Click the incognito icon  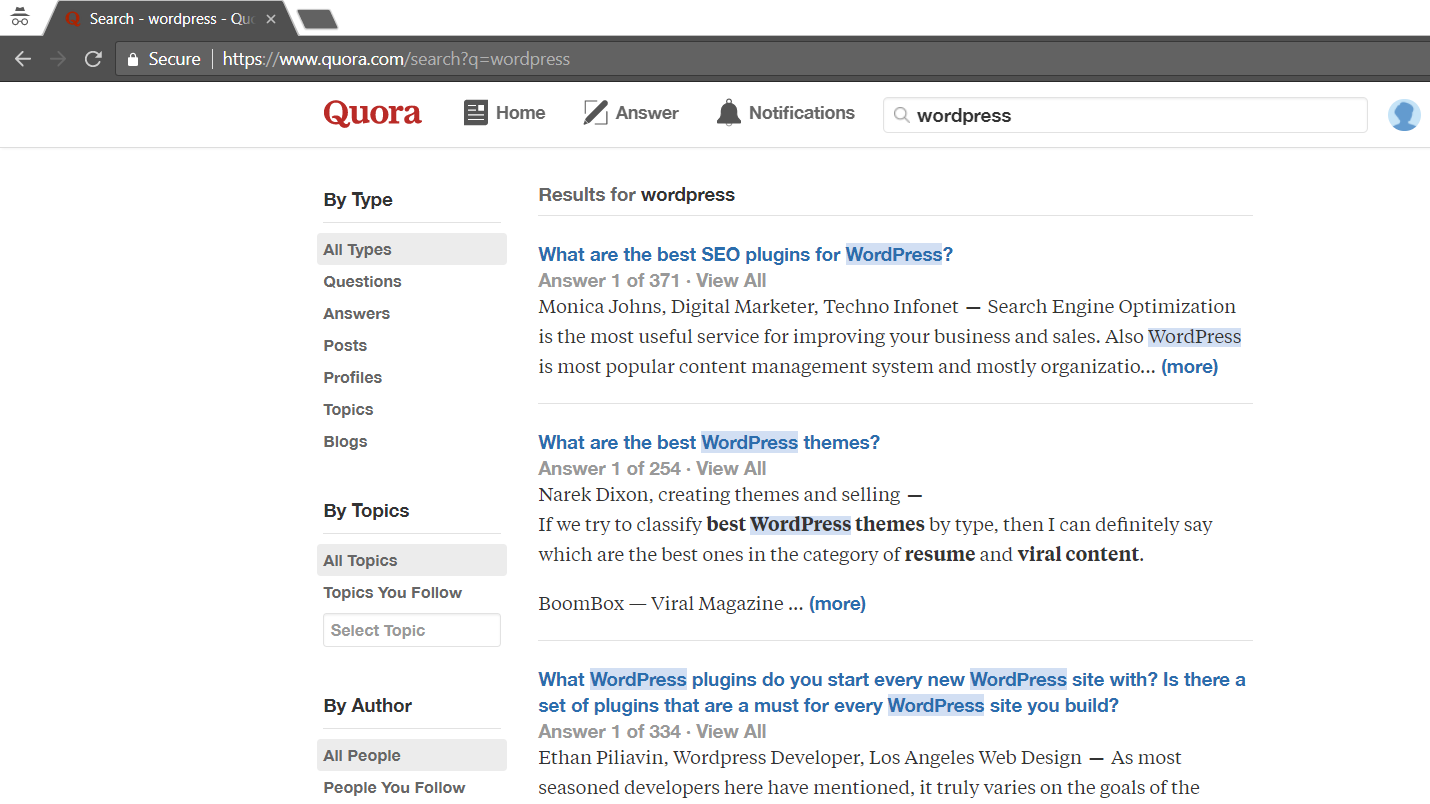tap(20, 18)
